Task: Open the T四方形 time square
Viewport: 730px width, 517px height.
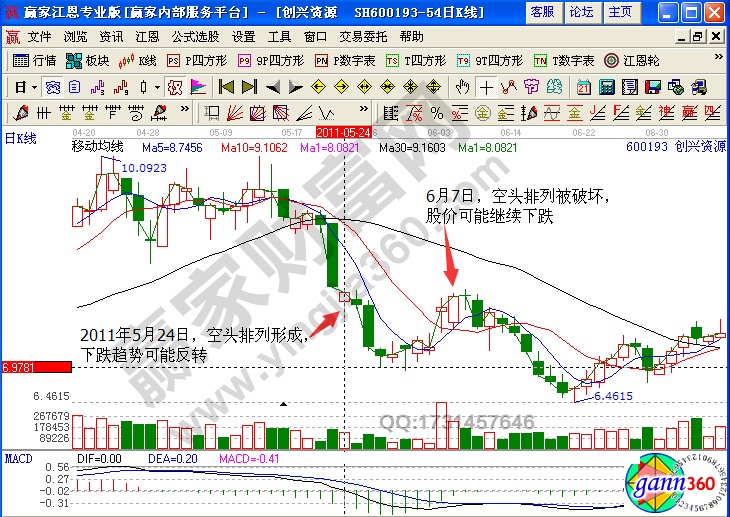Action: click(x=416, y=61)
